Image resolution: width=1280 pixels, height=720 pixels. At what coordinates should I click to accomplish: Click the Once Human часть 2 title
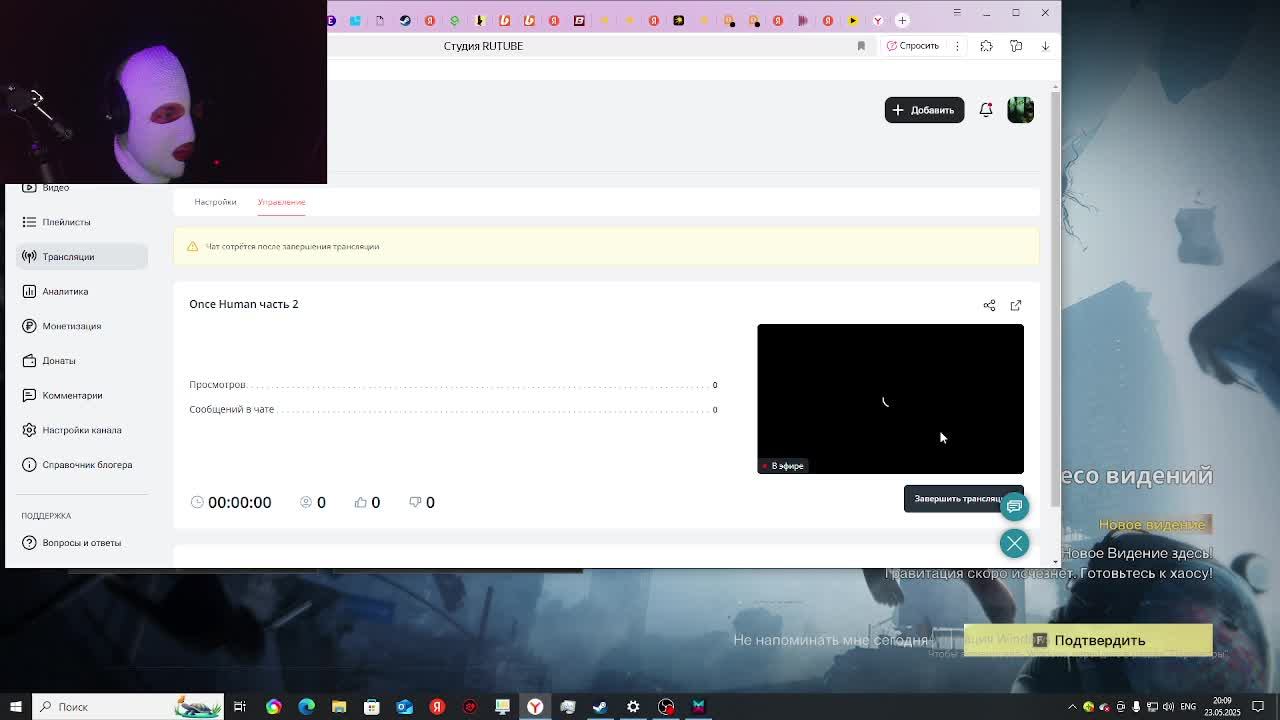(244, 304)
